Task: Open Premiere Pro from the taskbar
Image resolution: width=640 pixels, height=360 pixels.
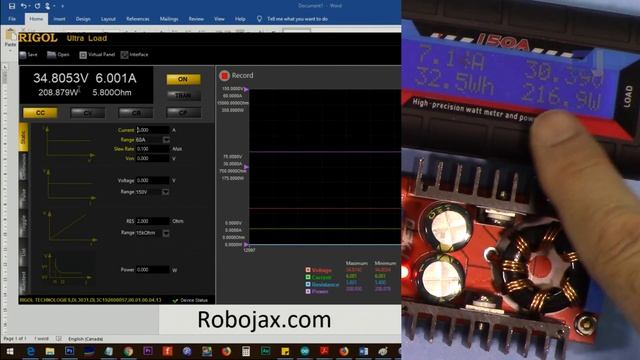Action: 148,351
